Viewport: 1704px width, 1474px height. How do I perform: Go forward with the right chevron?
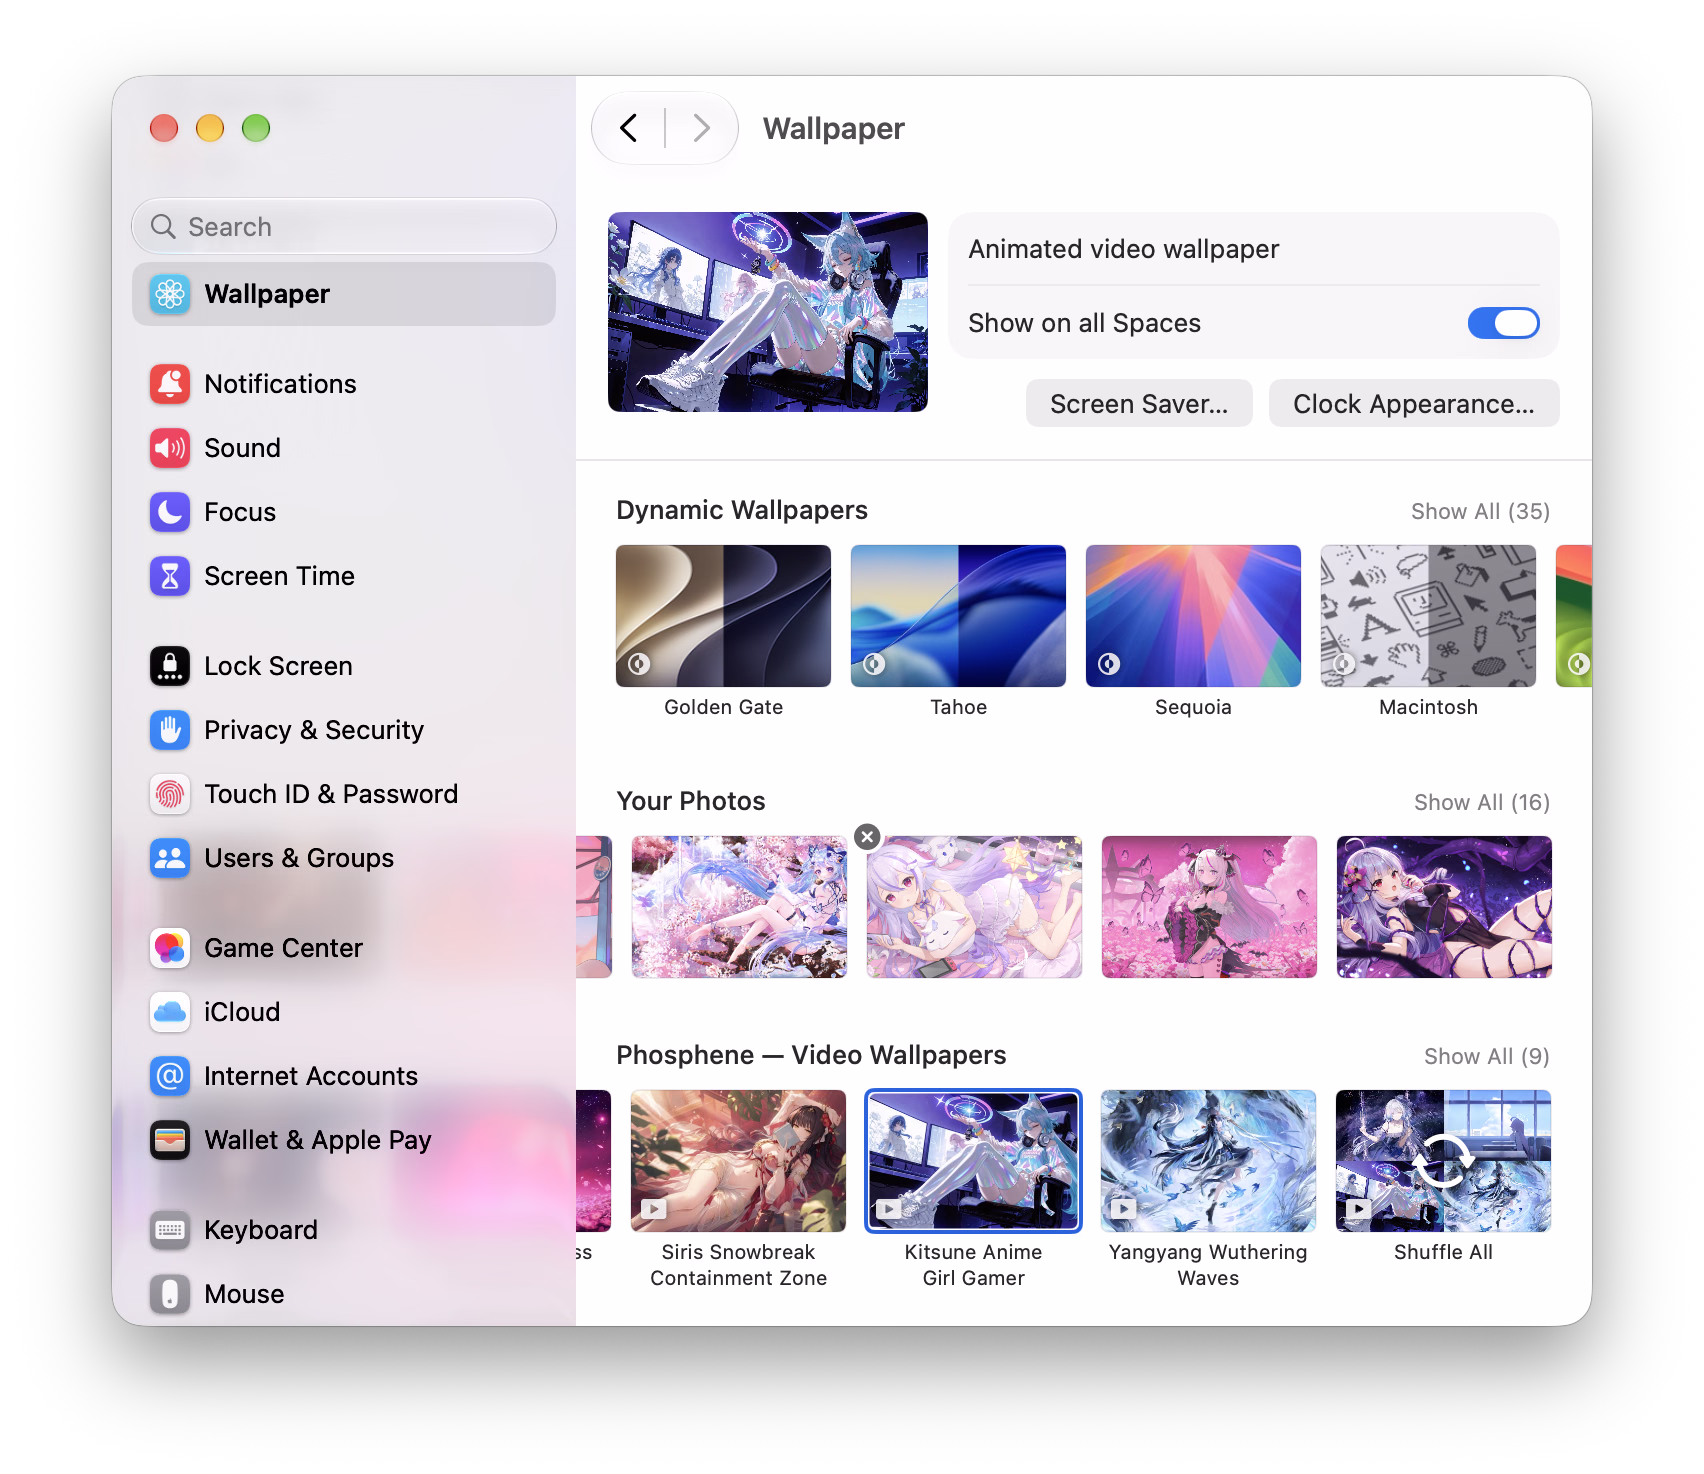702,128
